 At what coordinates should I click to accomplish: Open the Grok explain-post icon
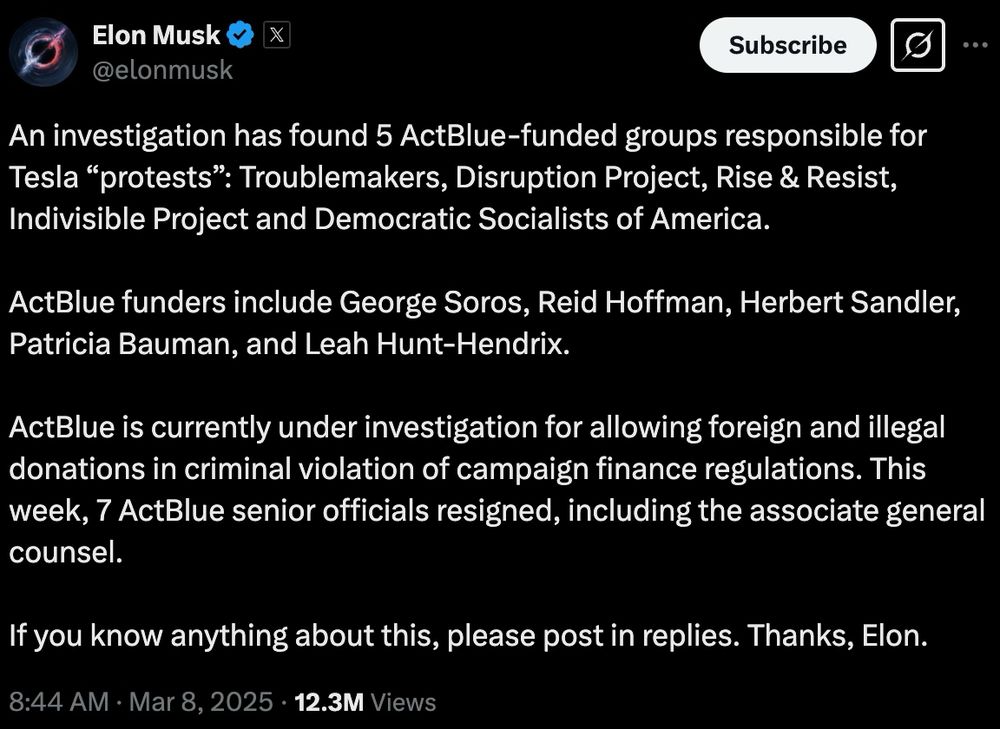(x=917, y=45)
